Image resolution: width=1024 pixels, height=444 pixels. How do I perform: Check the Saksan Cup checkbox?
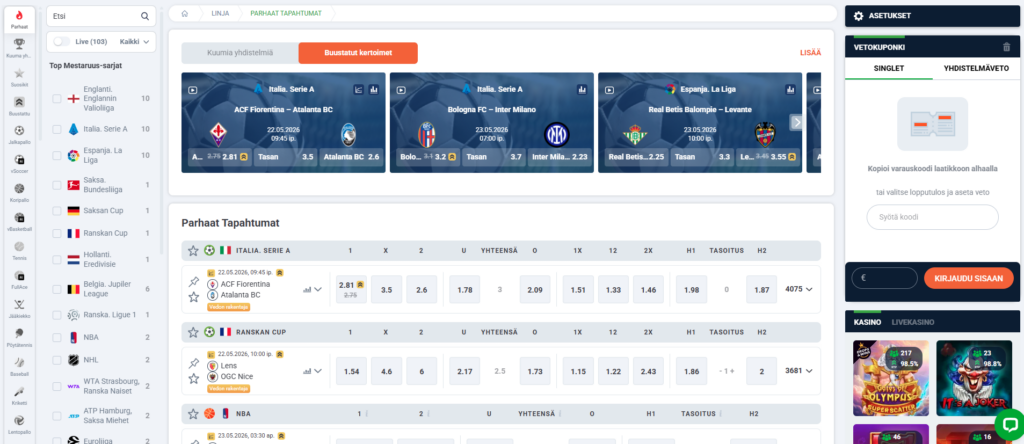pos(57,211)
